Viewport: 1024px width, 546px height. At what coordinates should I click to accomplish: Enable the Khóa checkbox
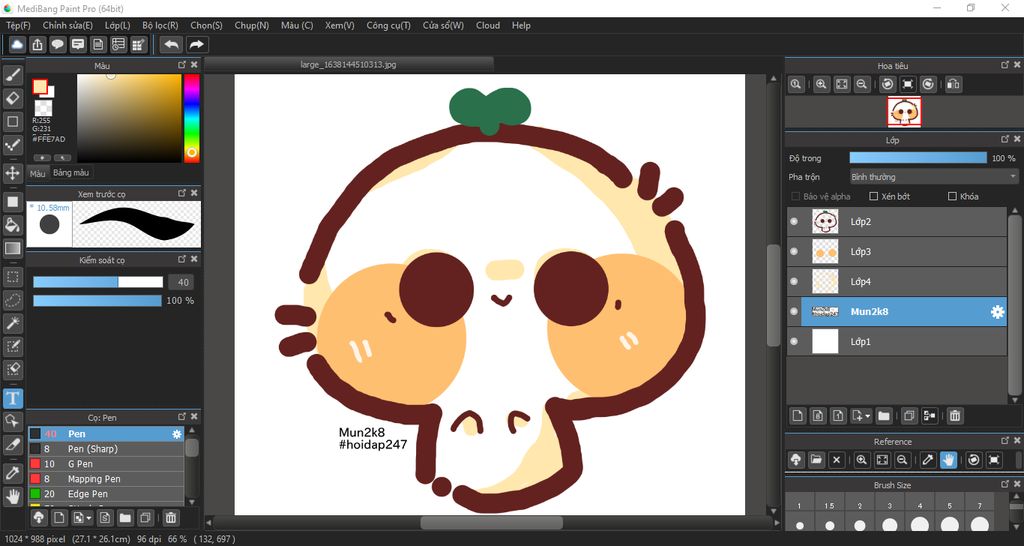[x=952, y=197]
